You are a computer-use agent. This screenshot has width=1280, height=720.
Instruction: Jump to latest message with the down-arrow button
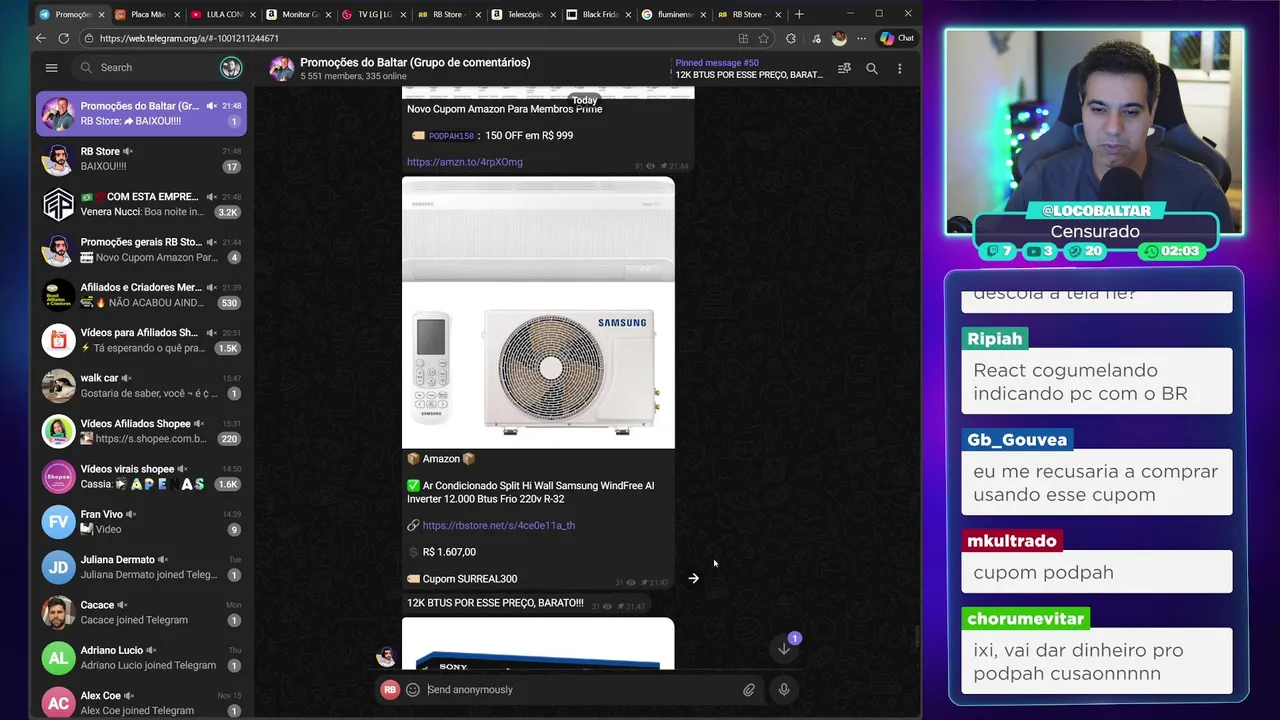pos(784,648)
